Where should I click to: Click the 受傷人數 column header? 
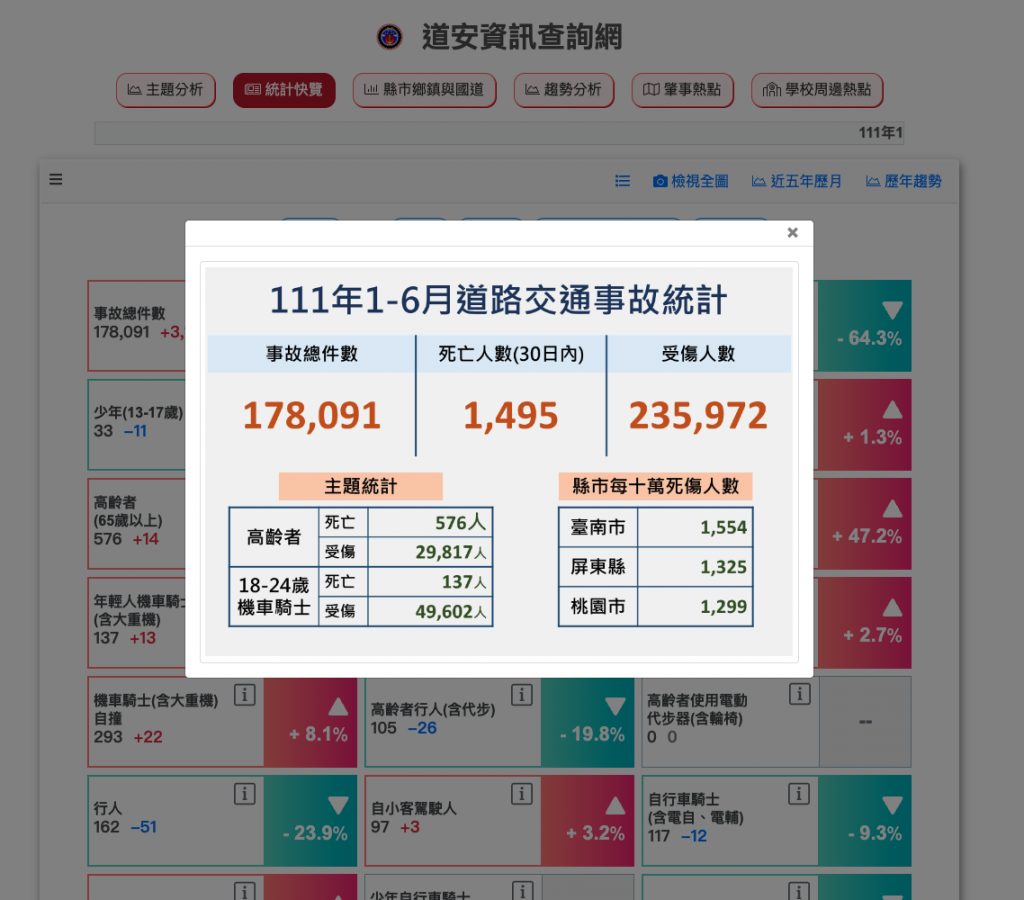[698, 354]
